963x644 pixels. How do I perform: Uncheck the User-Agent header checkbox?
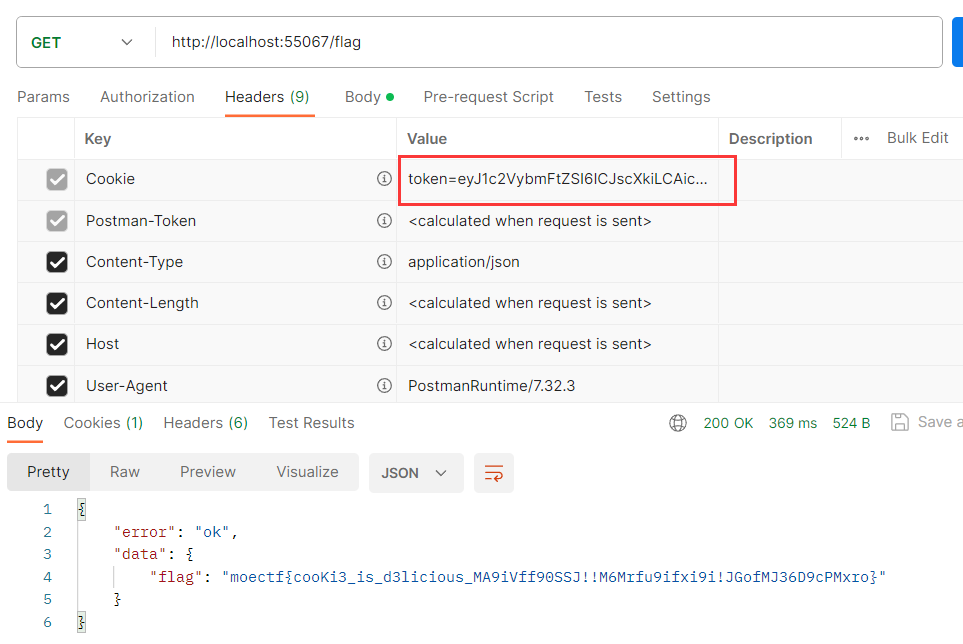click(57, 385)
